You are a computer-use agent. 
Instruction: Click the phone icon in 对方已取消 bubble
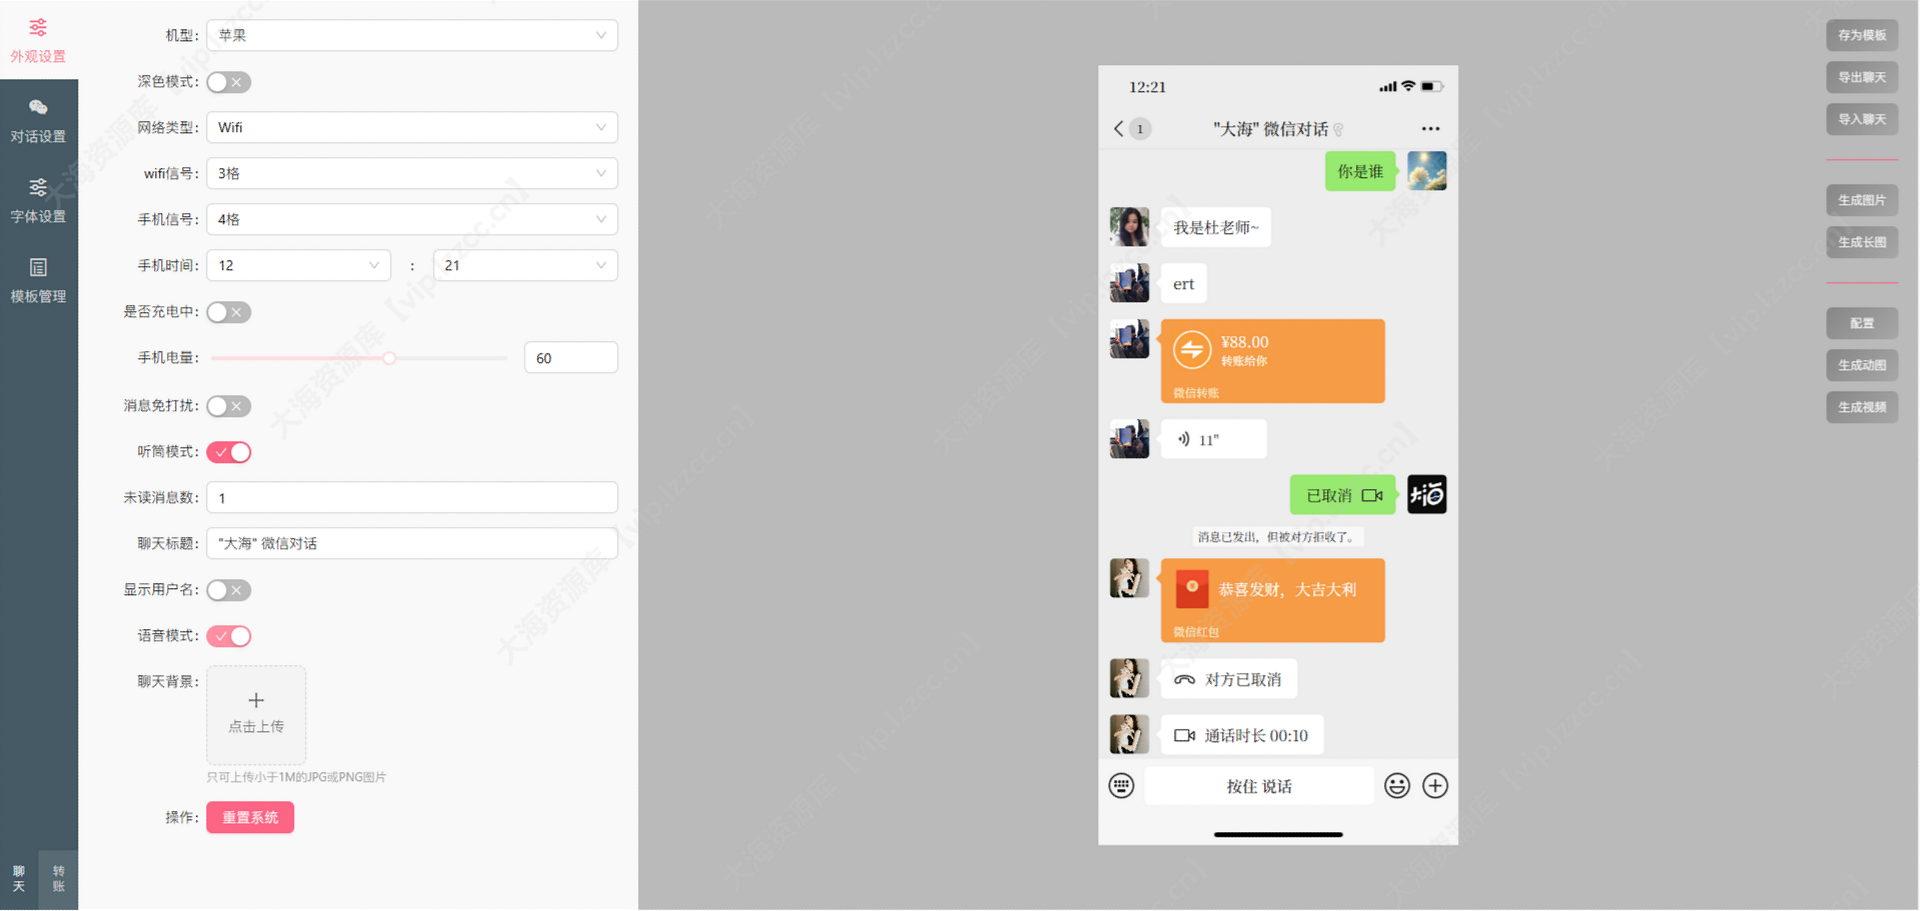click(1185, 680)
